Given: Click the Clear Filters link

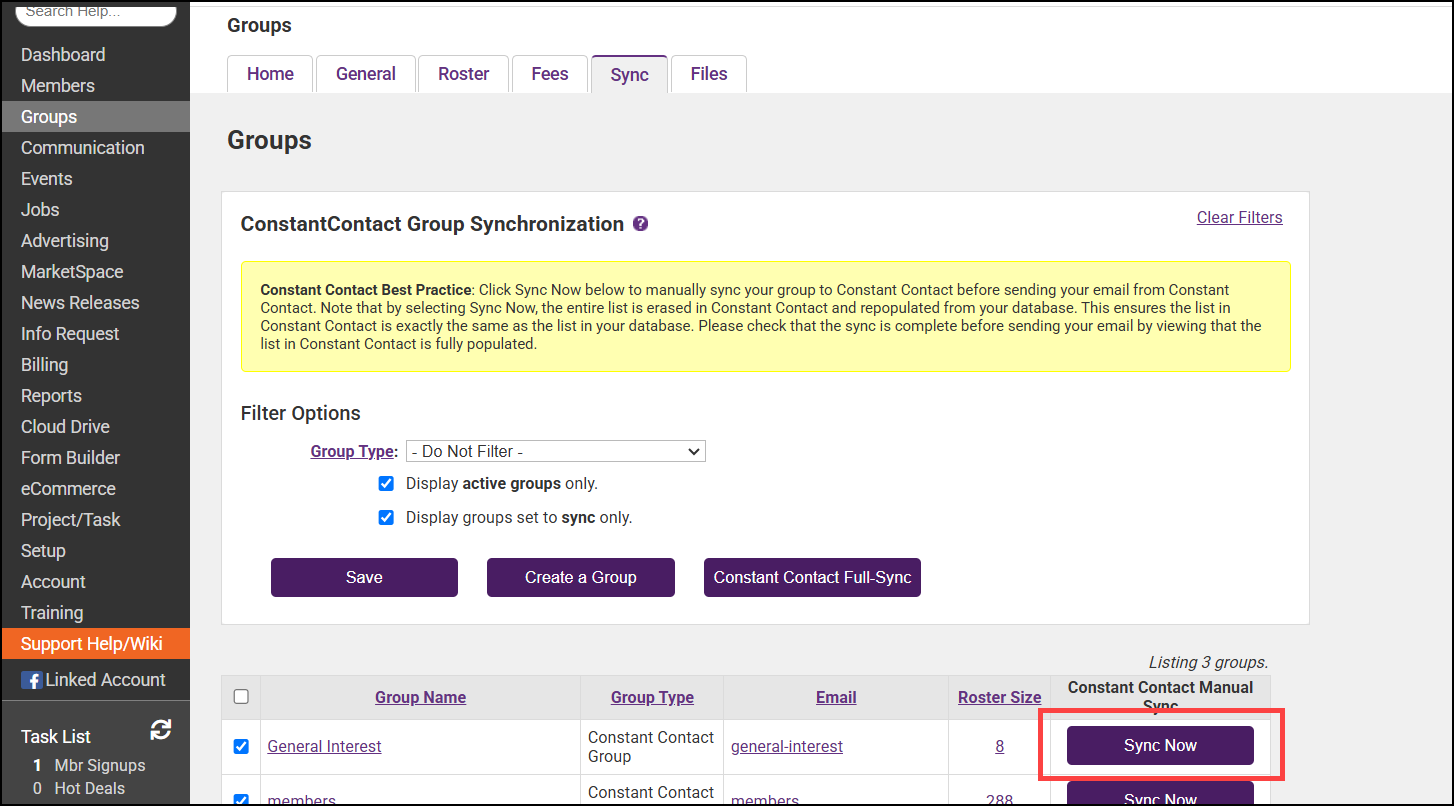Looking at the screenshot, I should coord(1239,217).
